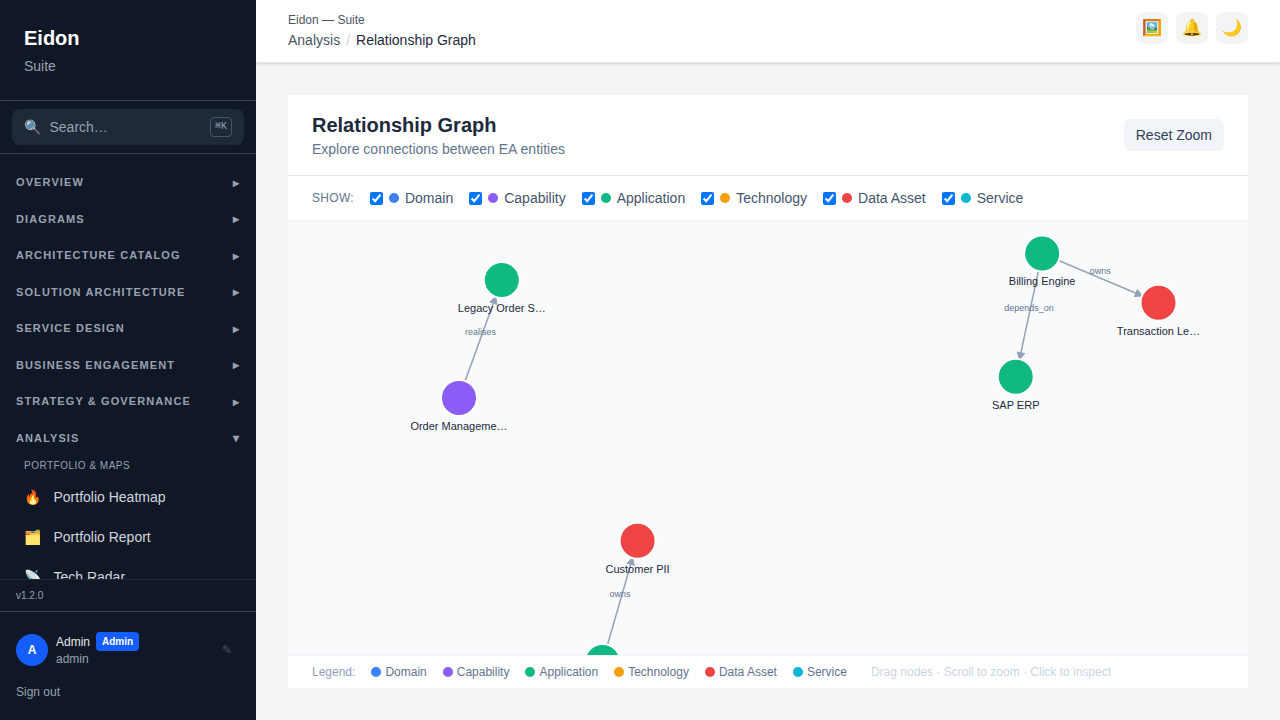The width and height of the screenshot is (1280, 720).
Task: Click the Eidon sidebar logo title
Action: point(52,38)
